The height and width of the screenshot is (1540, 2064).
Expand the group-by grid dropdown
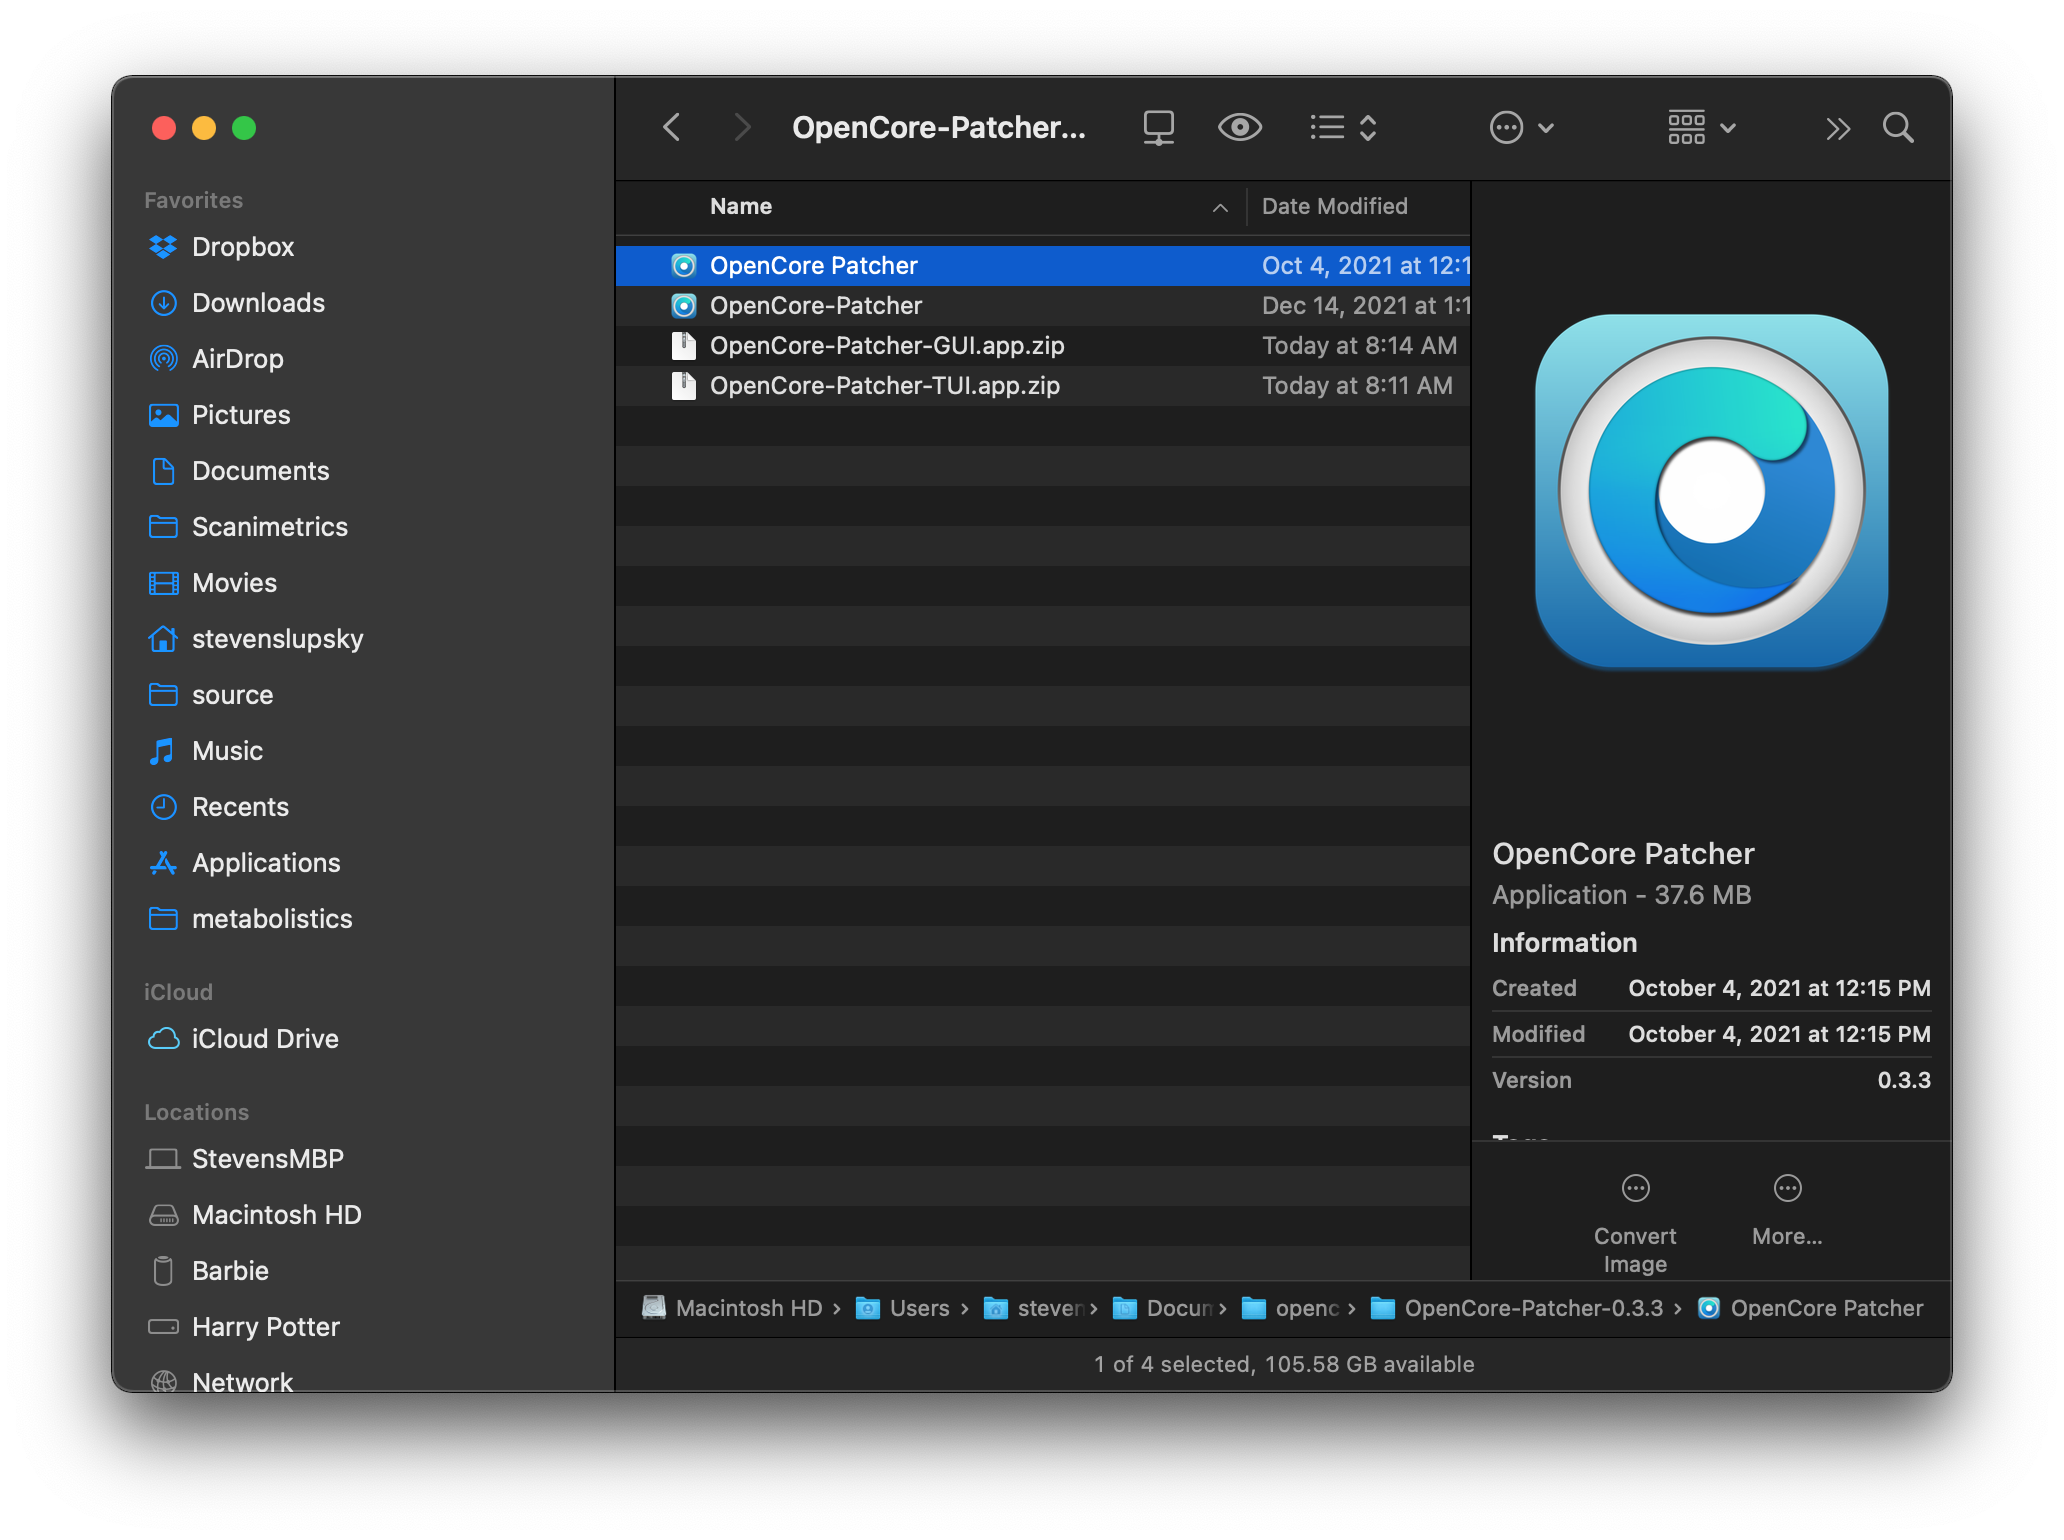pos(1701,128)
